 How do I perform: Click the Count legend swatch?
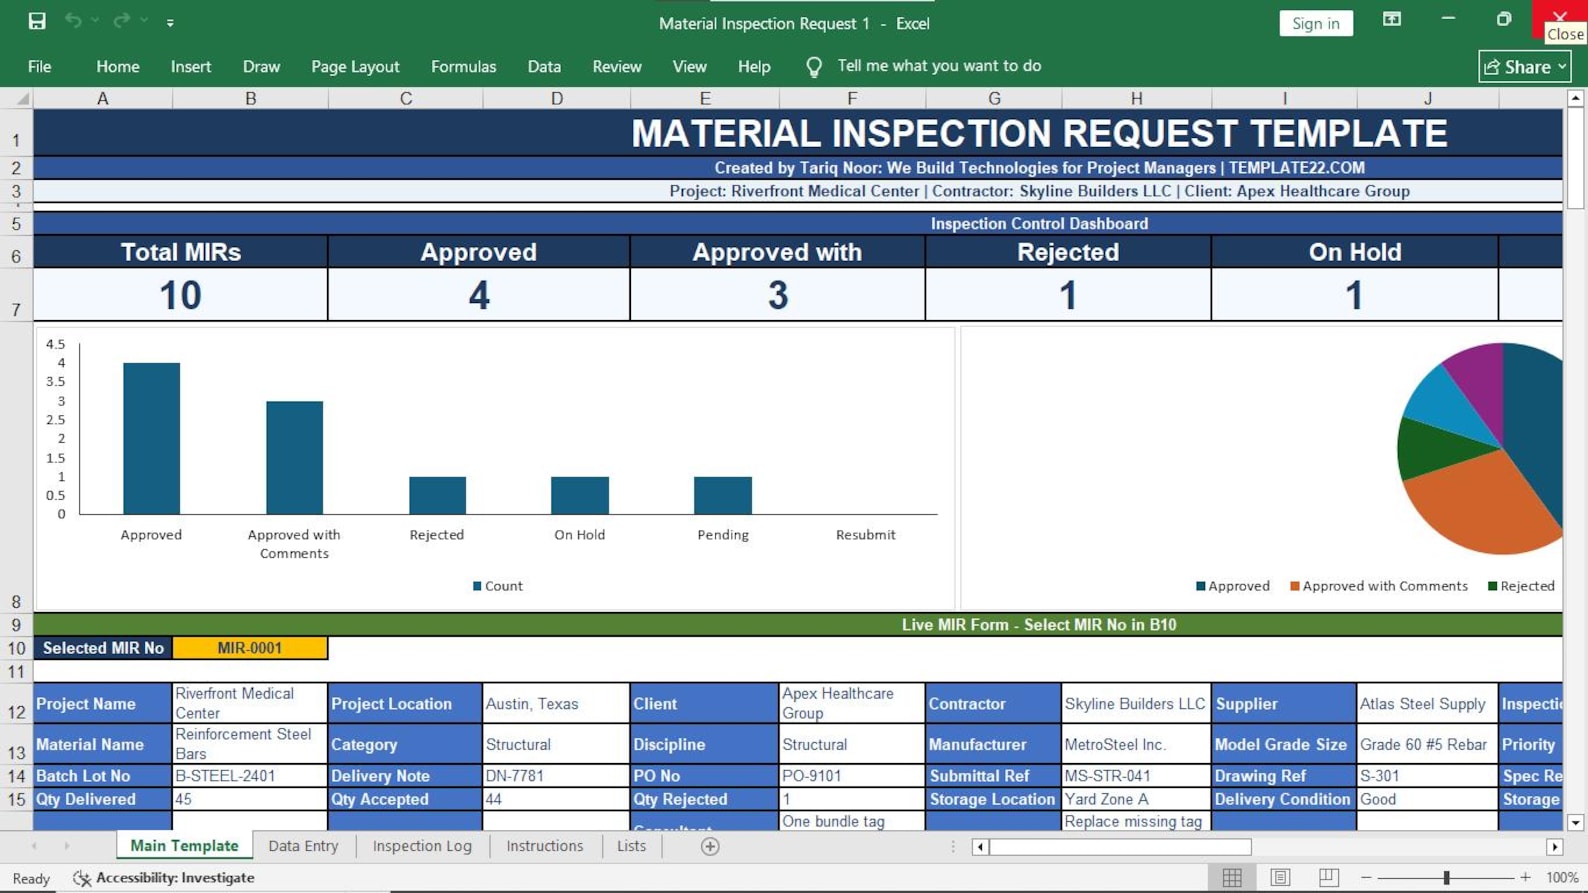pyautogui.click(x=477, y=586)
